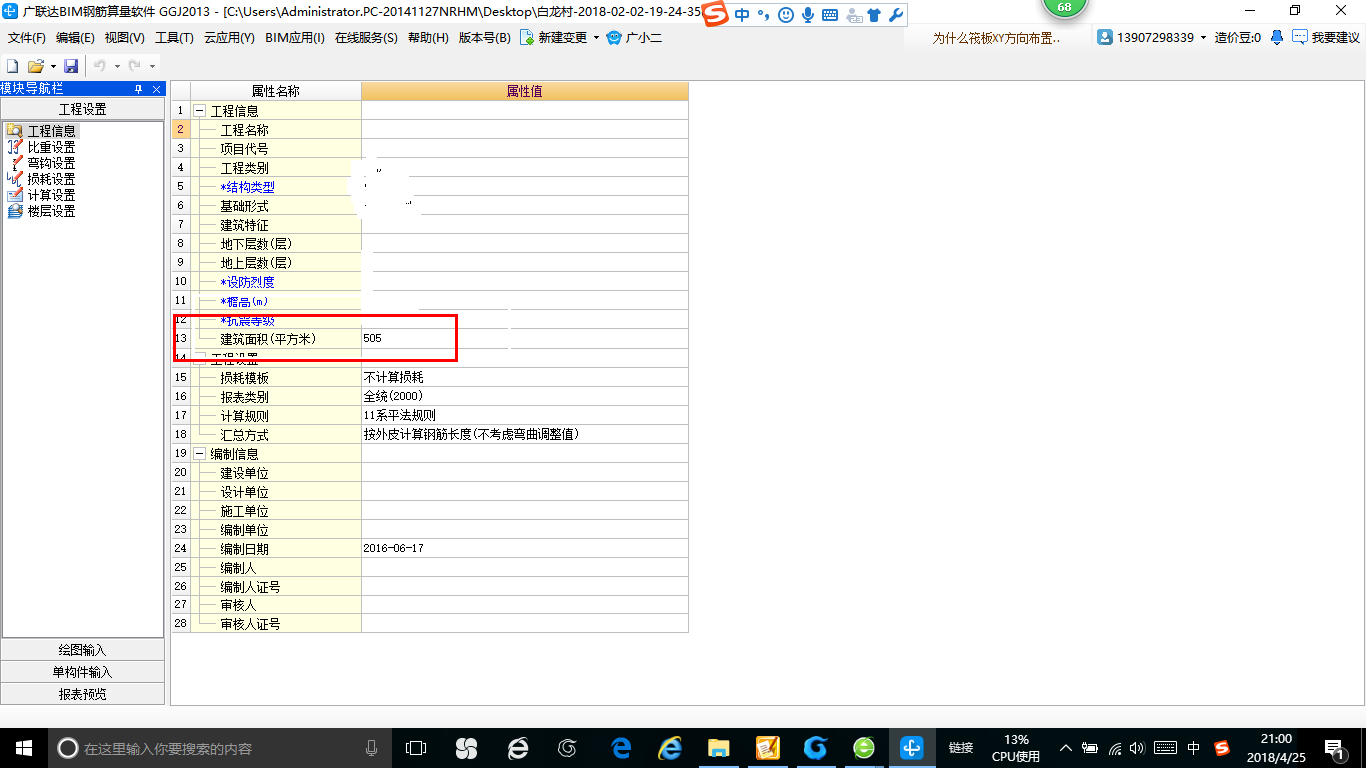The height and width of the screenshot is (768, 1366).
Task: Click the 计算规则 value 11系平法规则
Action: [525, 415]
